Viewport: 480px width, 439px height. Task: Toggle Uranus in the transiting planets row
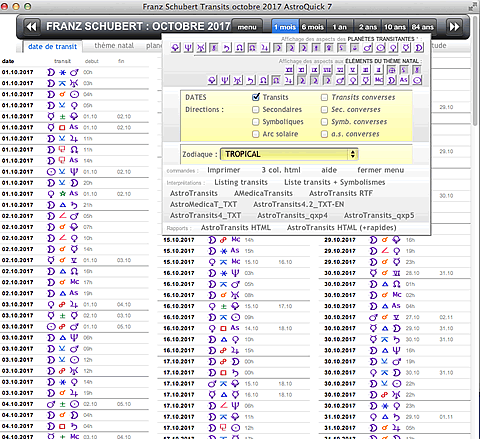201,48
